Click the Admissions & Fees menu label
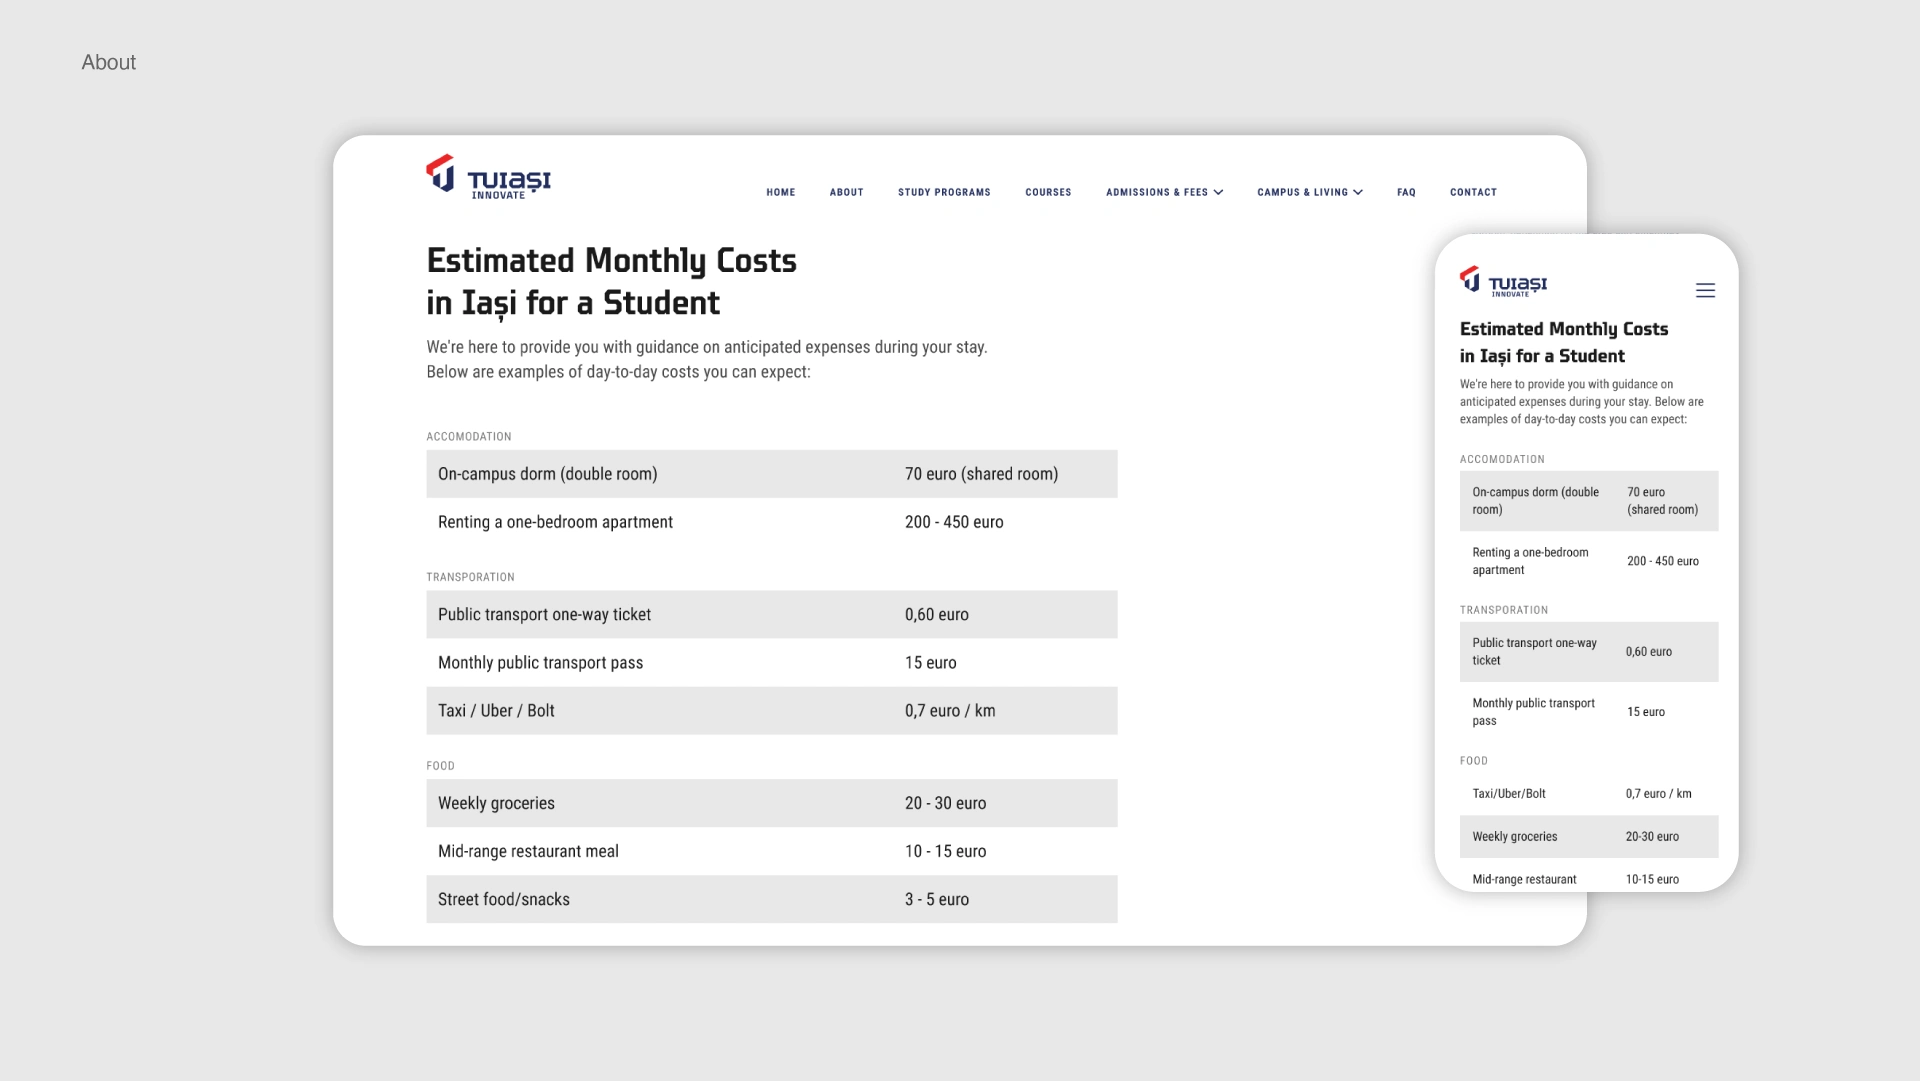The image size is (1920, 1081). point(1156,193)
